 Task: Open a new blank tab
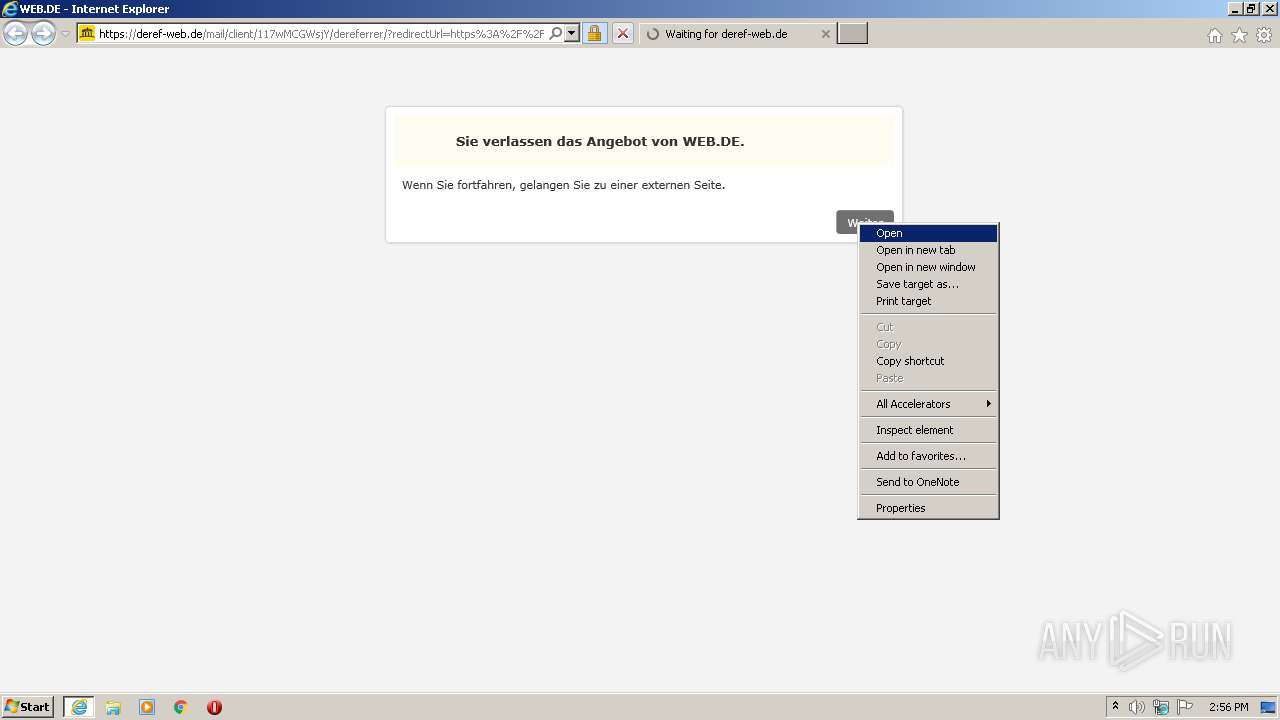click(852, 34)
